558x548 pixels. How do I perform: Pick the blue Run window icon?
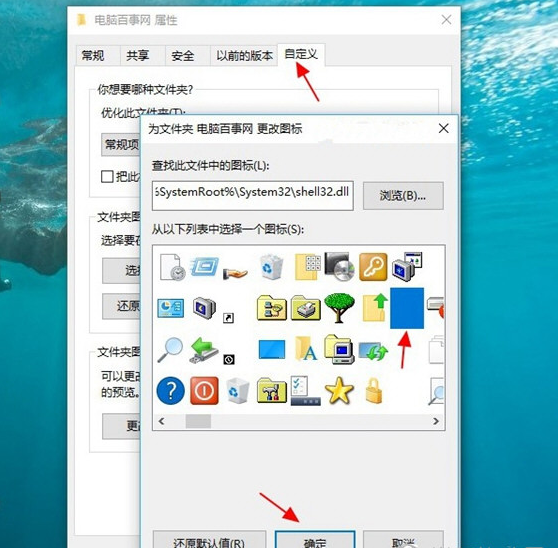(x=204, y=267)
